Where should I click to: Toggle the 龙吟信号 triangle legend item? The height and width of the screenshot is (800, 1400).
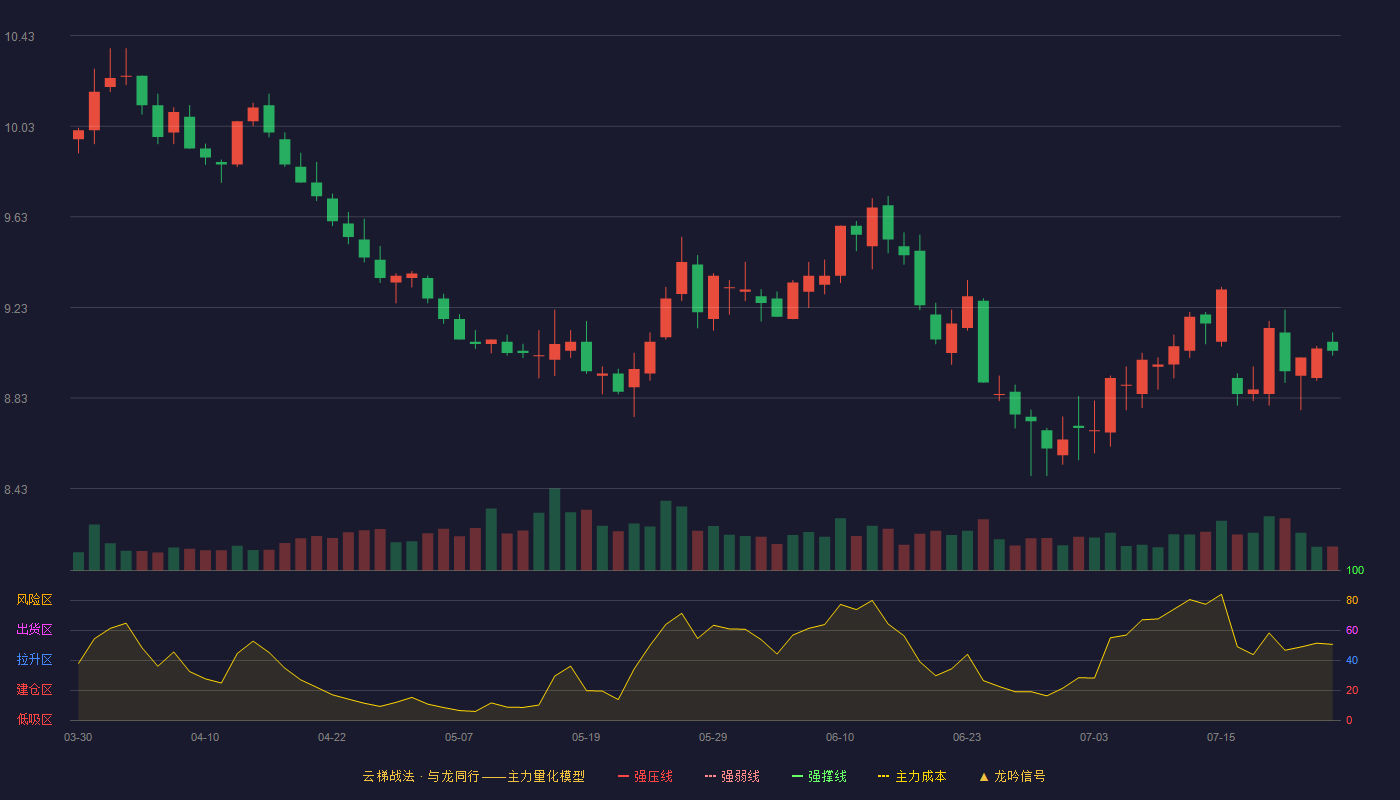click(x=1012, y=776)
